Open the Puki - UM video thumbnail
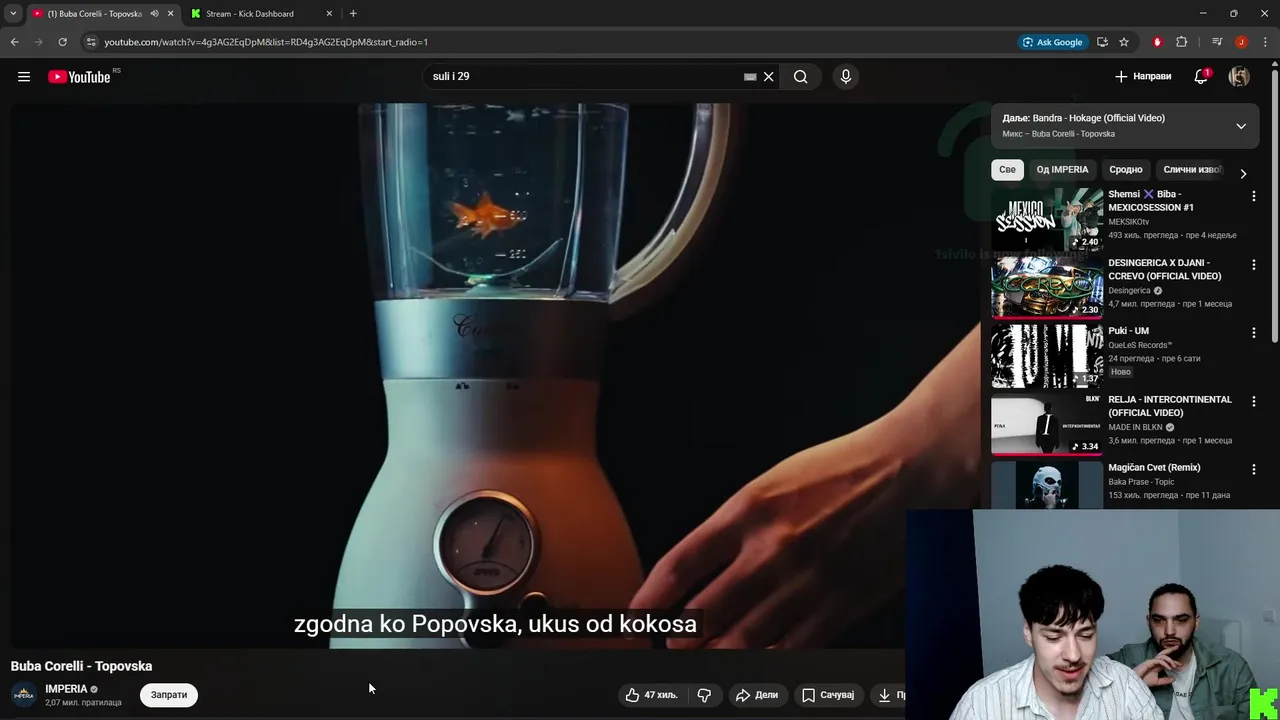Viewport: 1280px width, 720px height. point(1047,356)
